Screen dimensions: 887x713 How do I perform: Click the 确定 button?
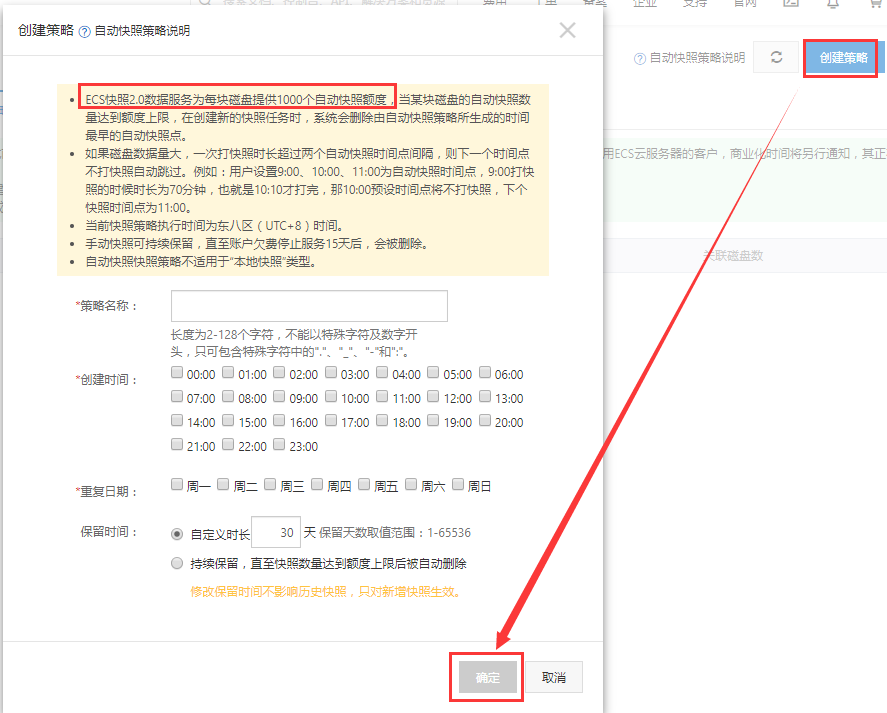[487, 677]
